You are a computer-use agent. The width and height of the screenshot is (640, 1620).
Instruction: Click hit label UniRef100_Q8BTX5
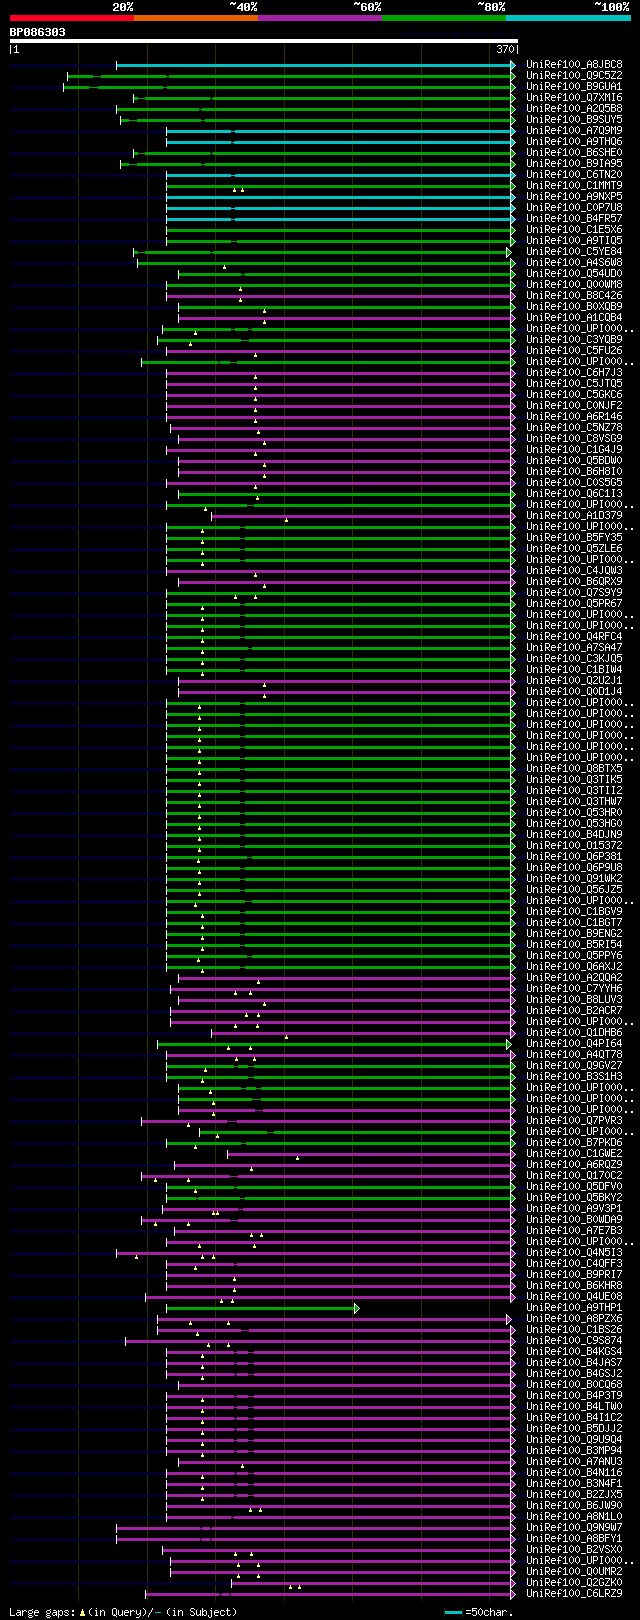tap(574, 769)
